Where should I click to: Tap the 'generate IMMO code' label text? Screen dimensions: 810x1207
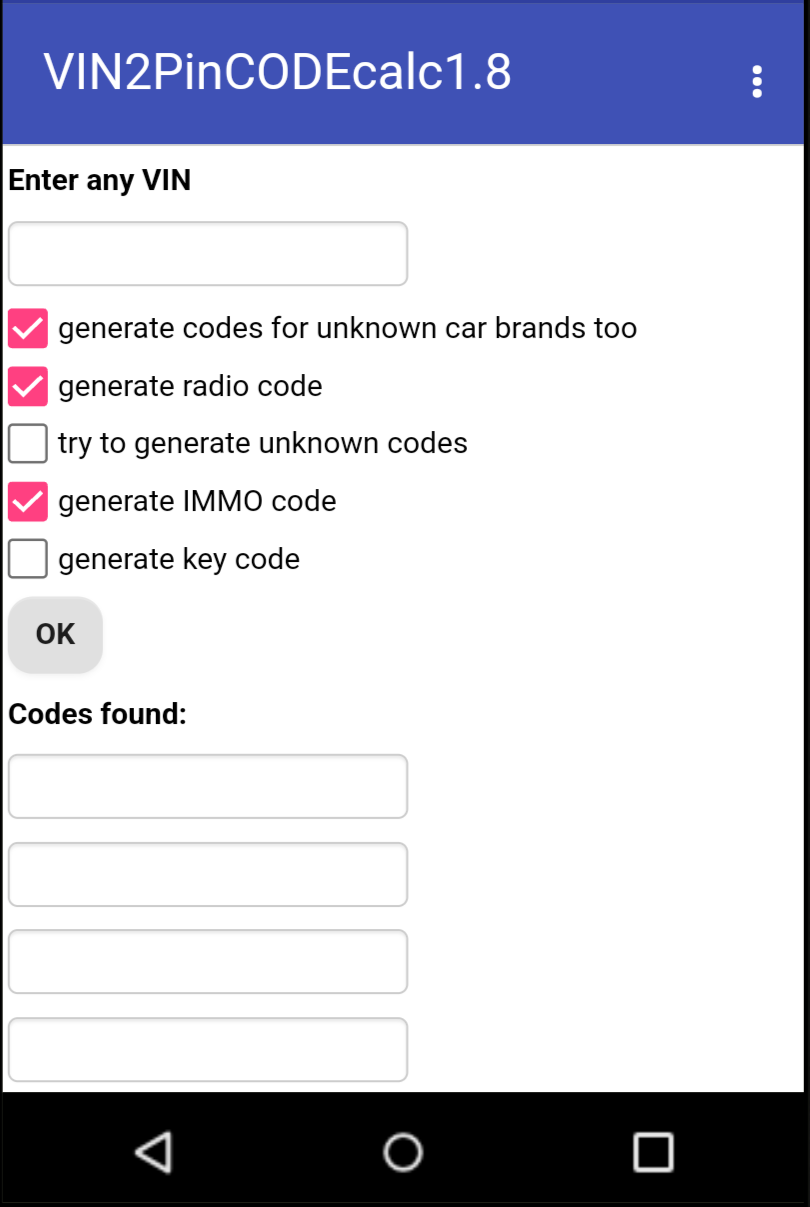pos(197,501)
